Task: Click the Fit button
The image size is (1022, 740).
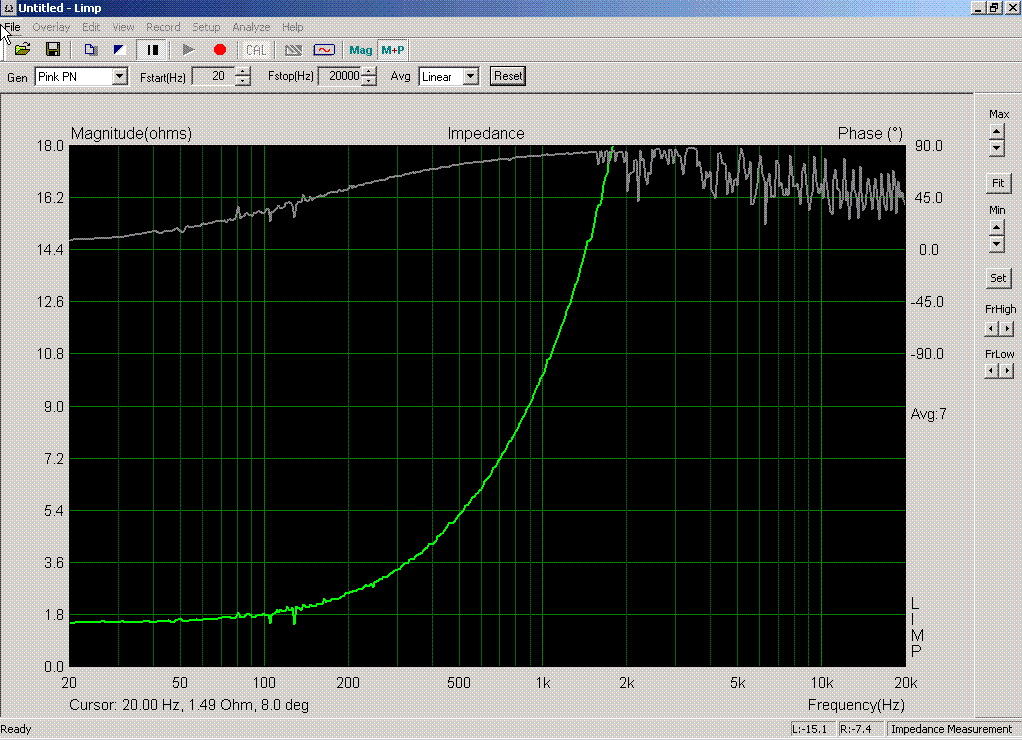Action: [997, 183]
